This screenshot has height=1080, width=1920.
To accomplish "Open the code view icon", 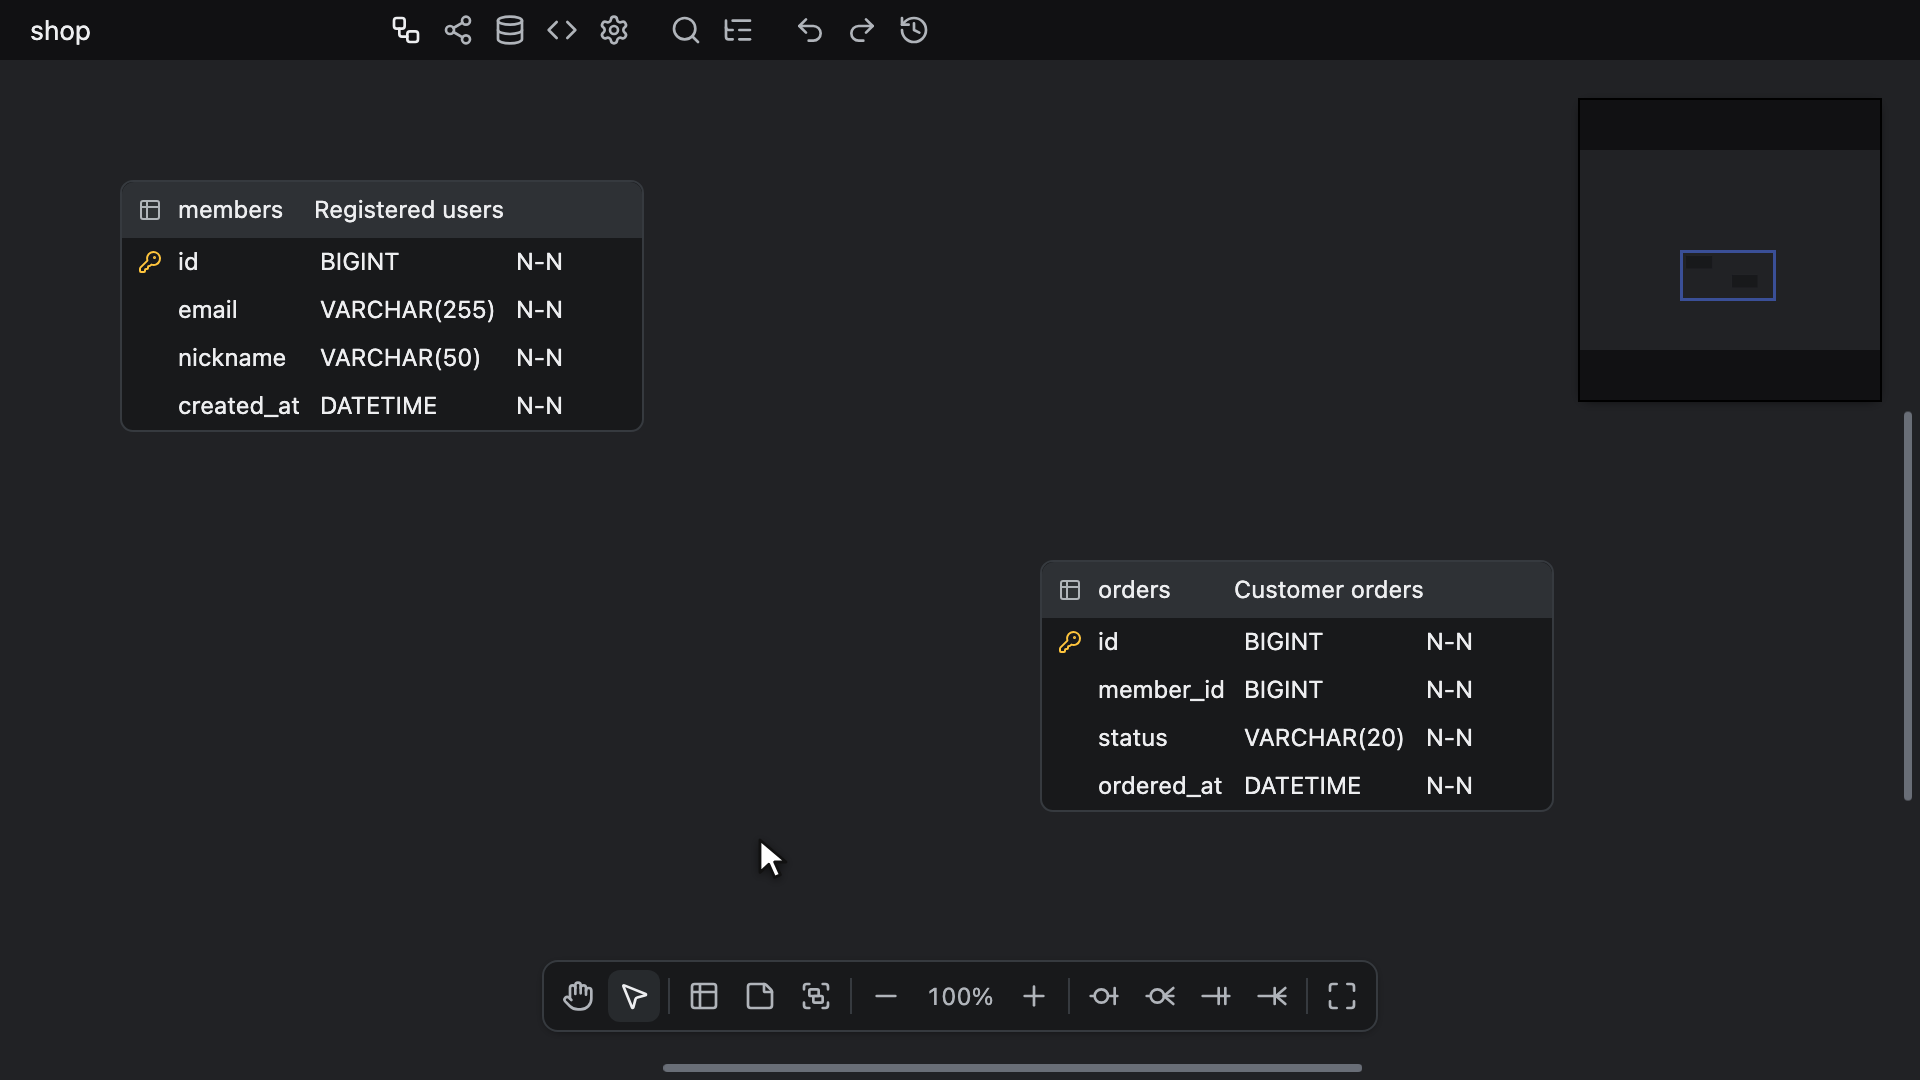I will point(562,30).
